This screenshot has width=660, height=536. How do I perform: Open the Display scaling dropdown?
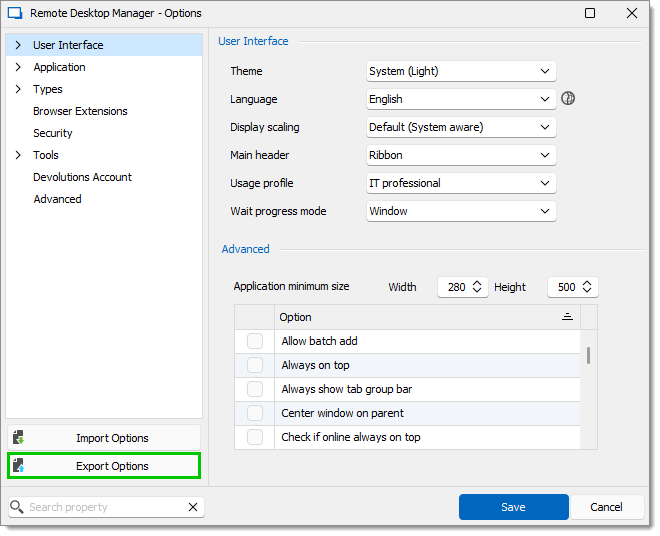coord(461,127)
